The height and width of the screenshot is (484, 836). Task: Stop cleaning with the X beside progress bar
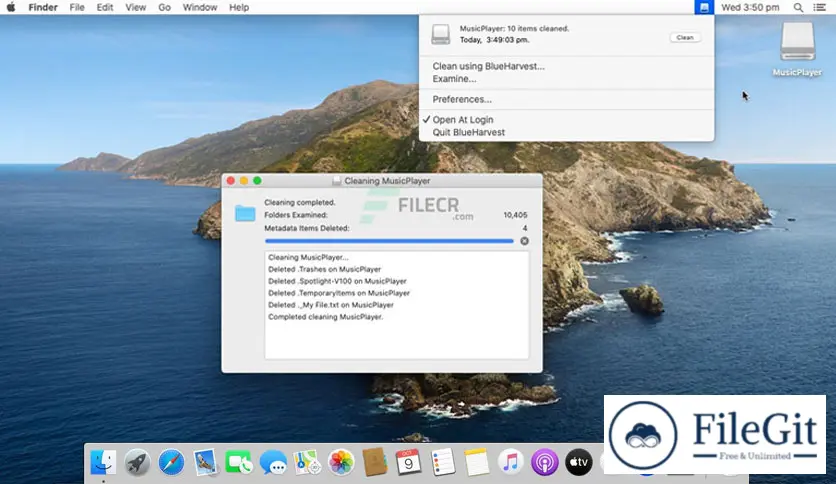tap(525, 241)
